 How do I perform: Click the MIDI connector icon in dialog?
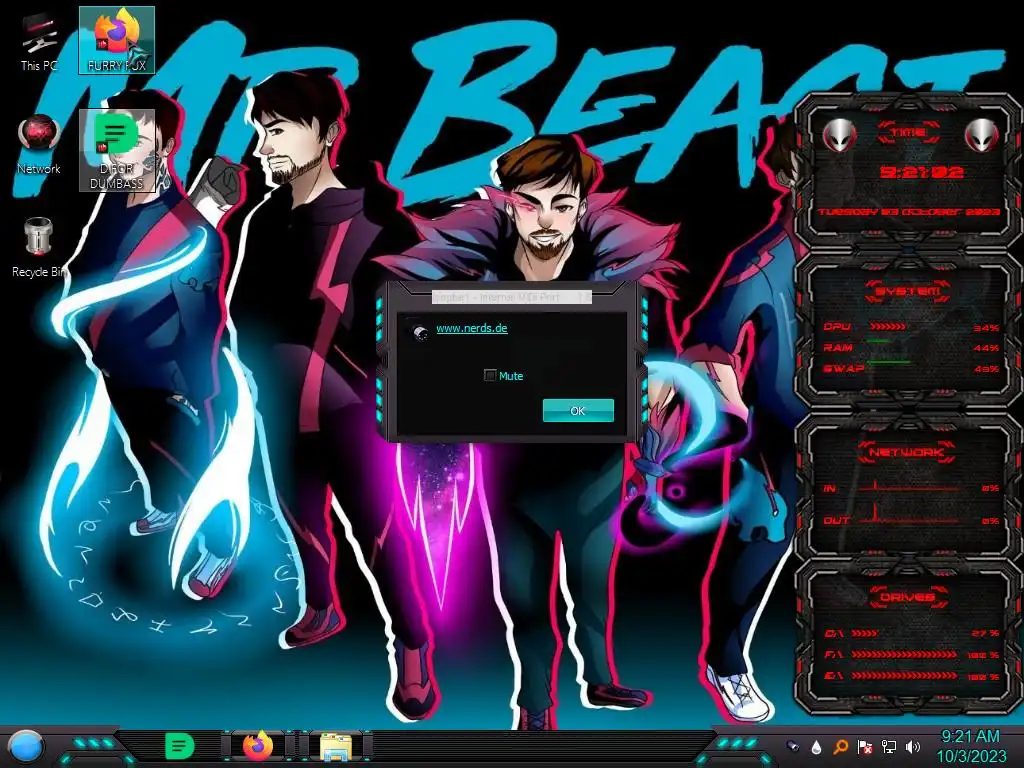click(x=419, y=332)
